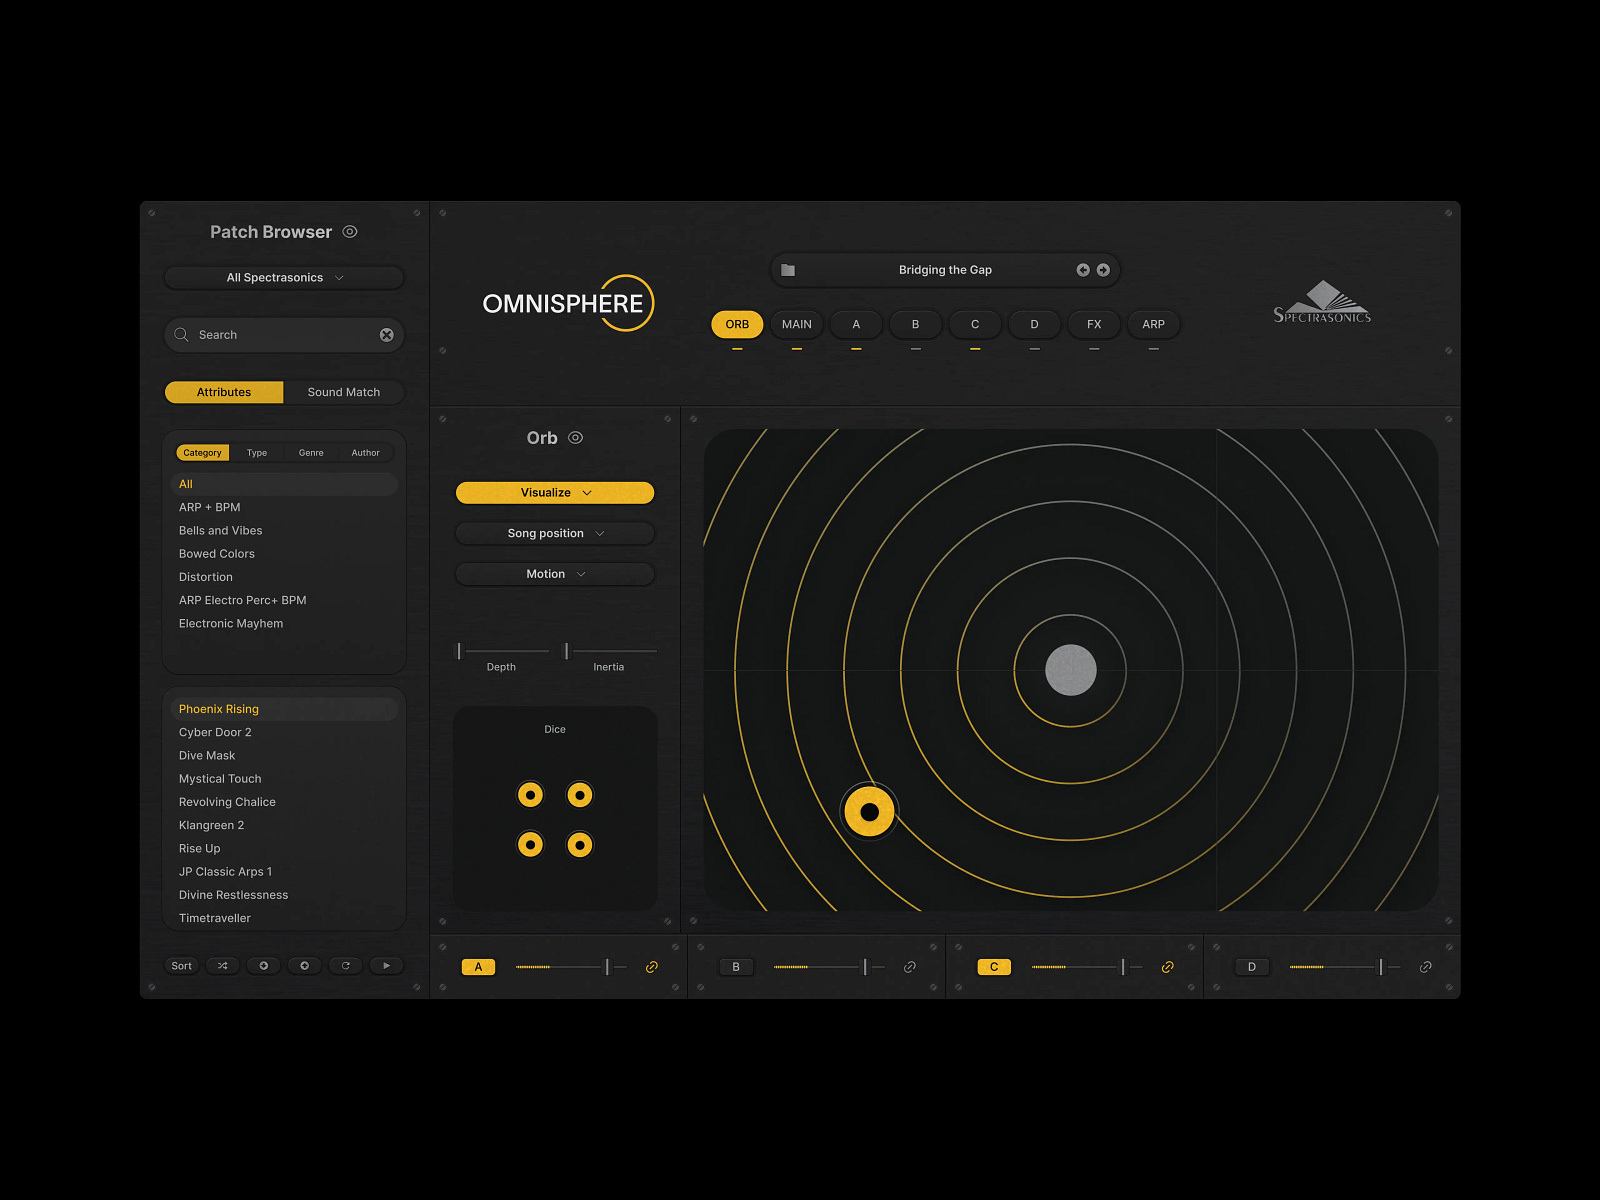Open the FX tab
This screenshot has width=1600, height=1200.
pos(1094,324)
